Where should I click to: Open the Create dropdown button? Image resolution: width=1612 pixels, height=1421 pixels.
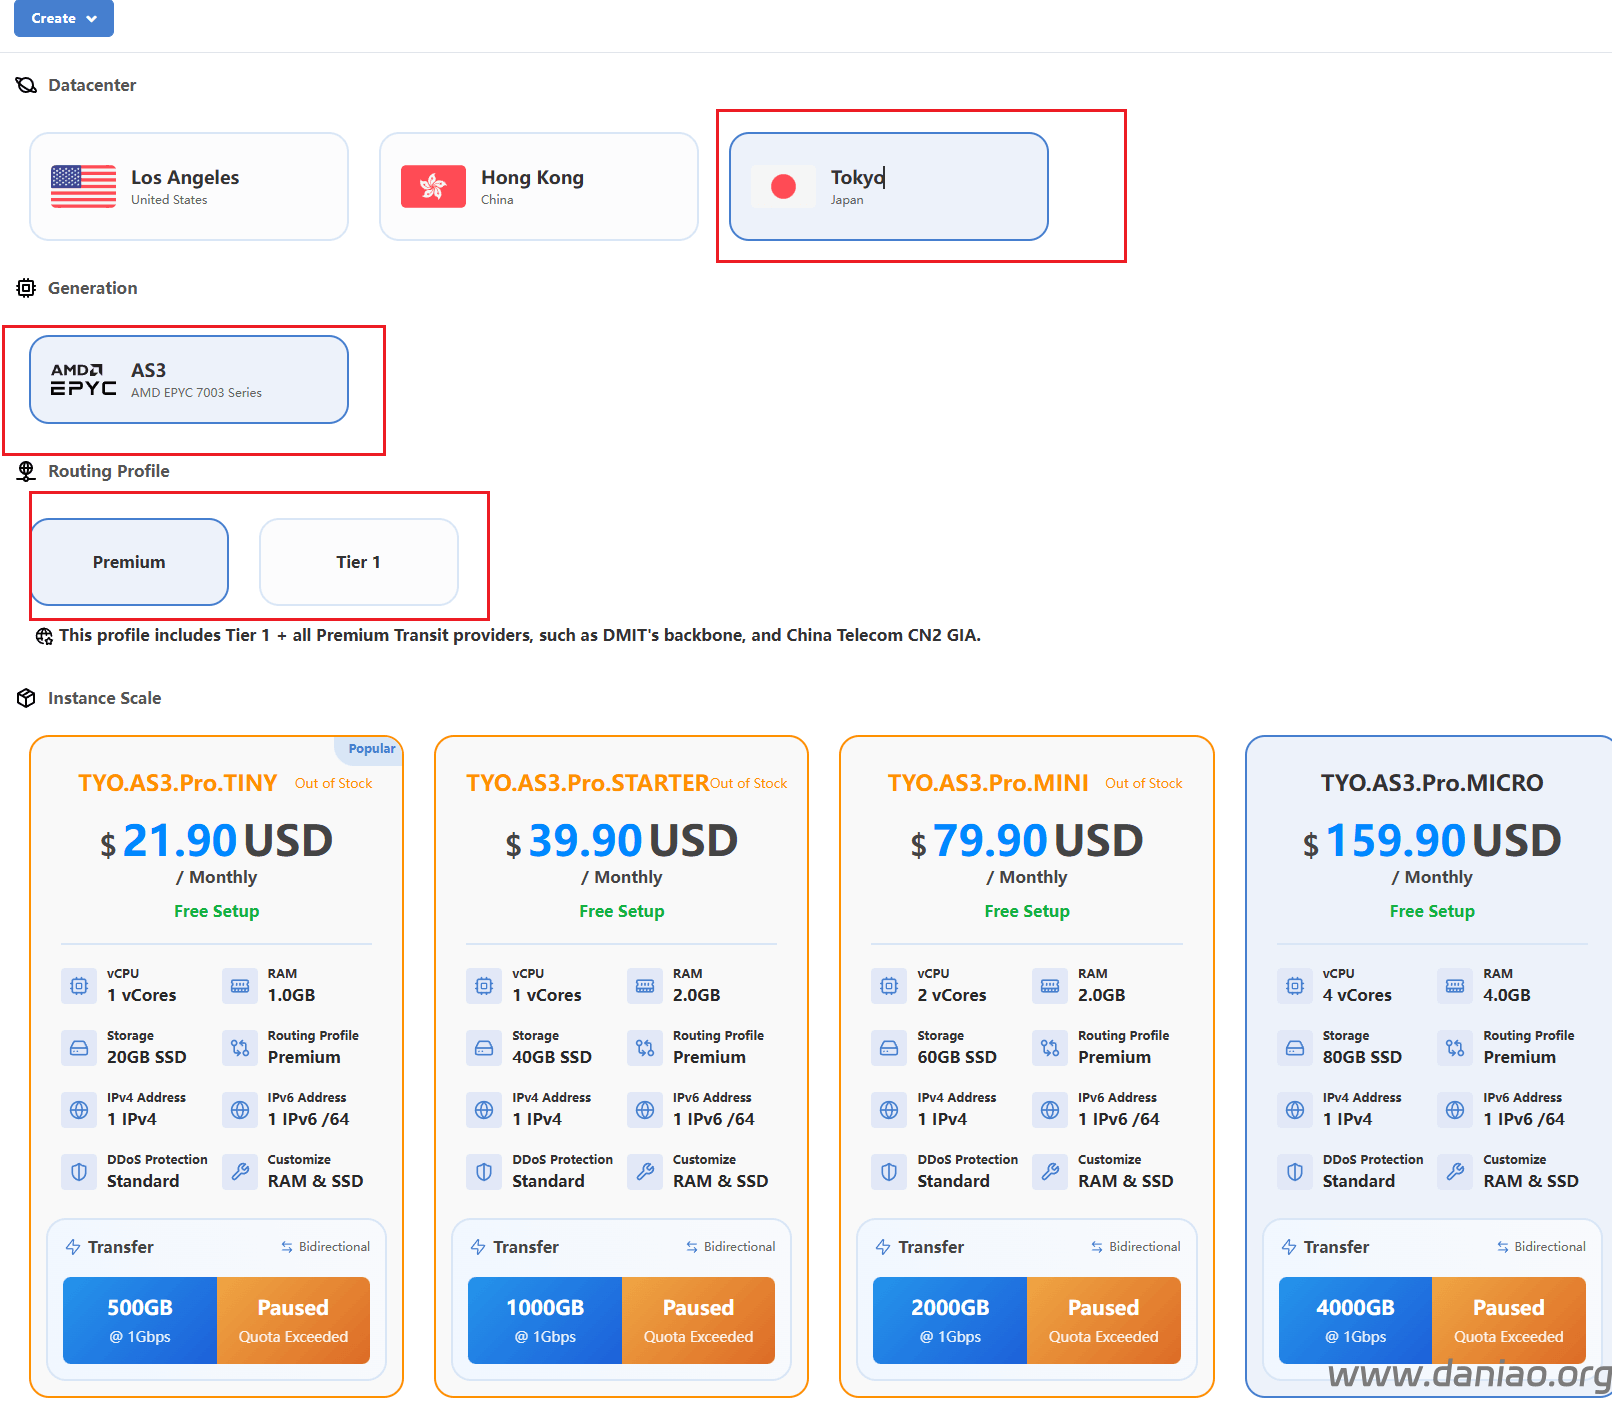tap(63, 18)
